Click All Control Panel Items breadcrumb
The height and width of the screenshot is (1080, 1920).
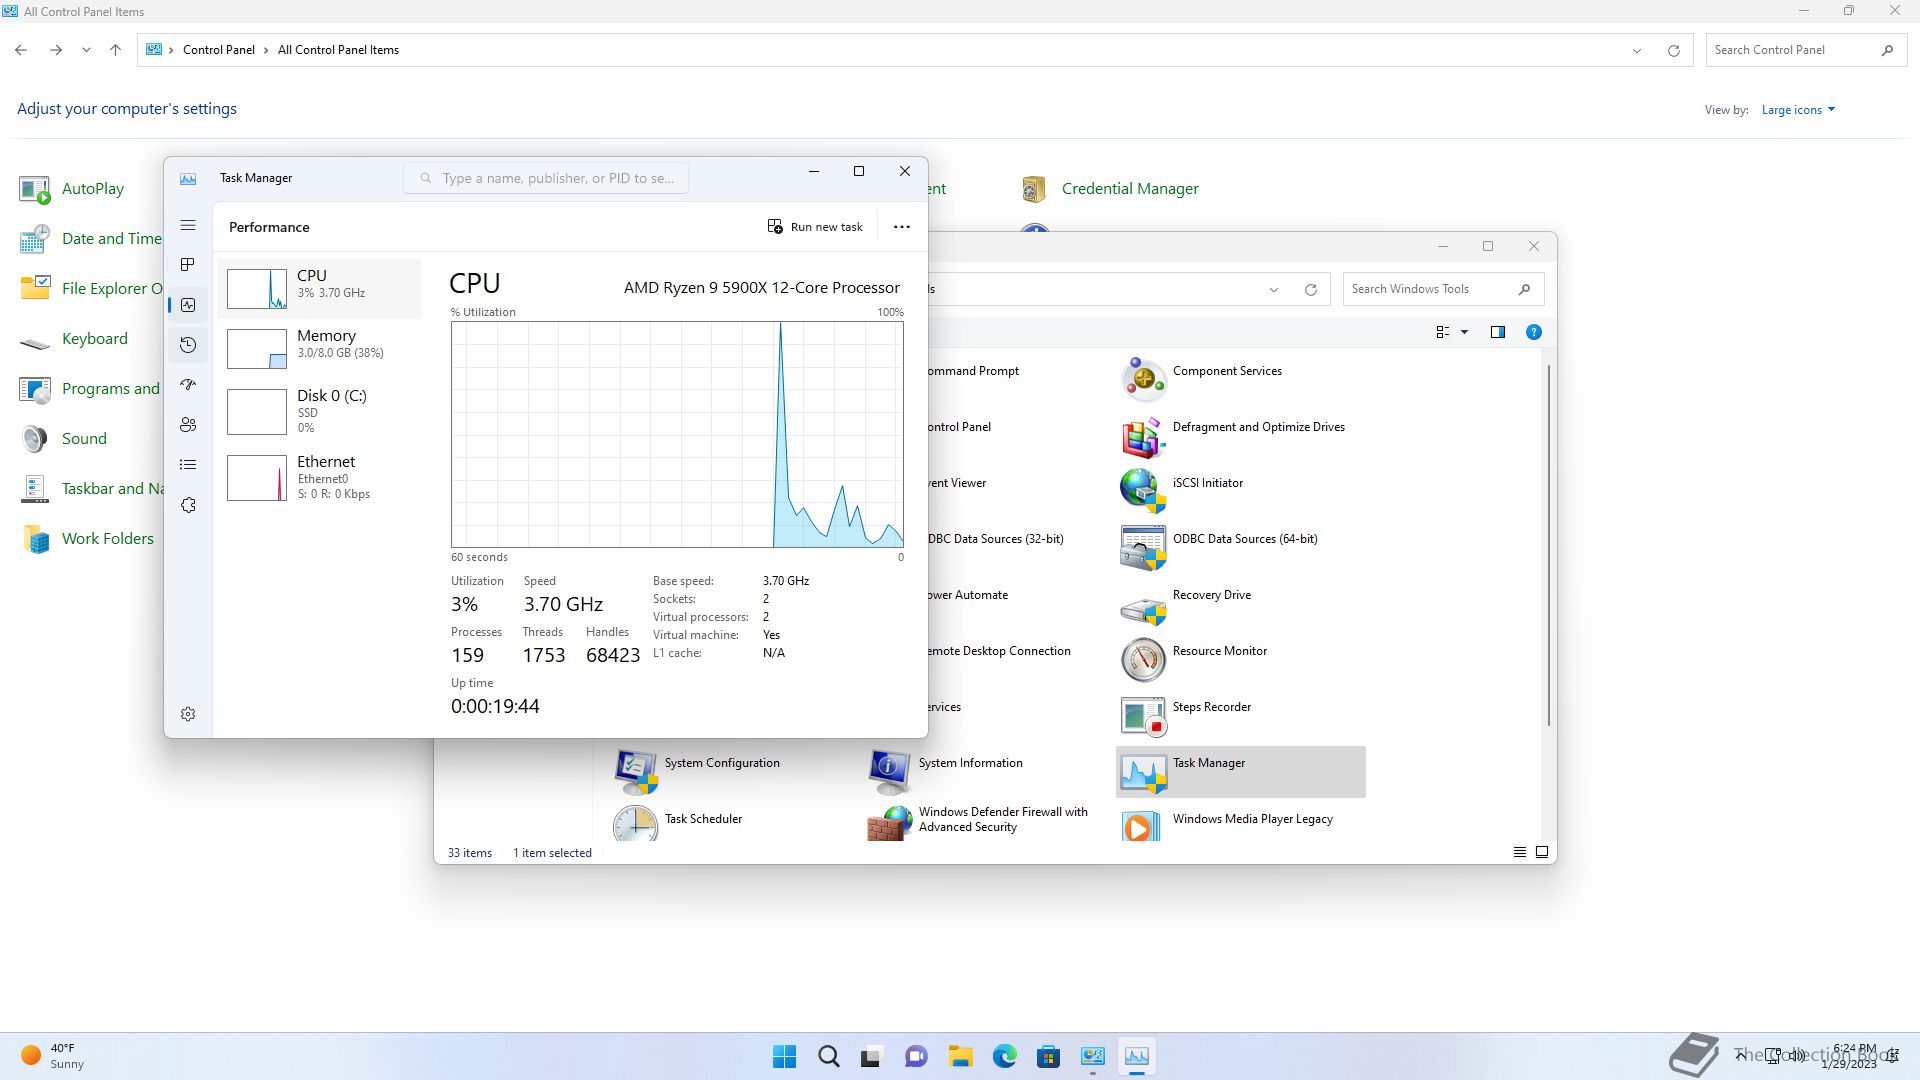(338, 50)
